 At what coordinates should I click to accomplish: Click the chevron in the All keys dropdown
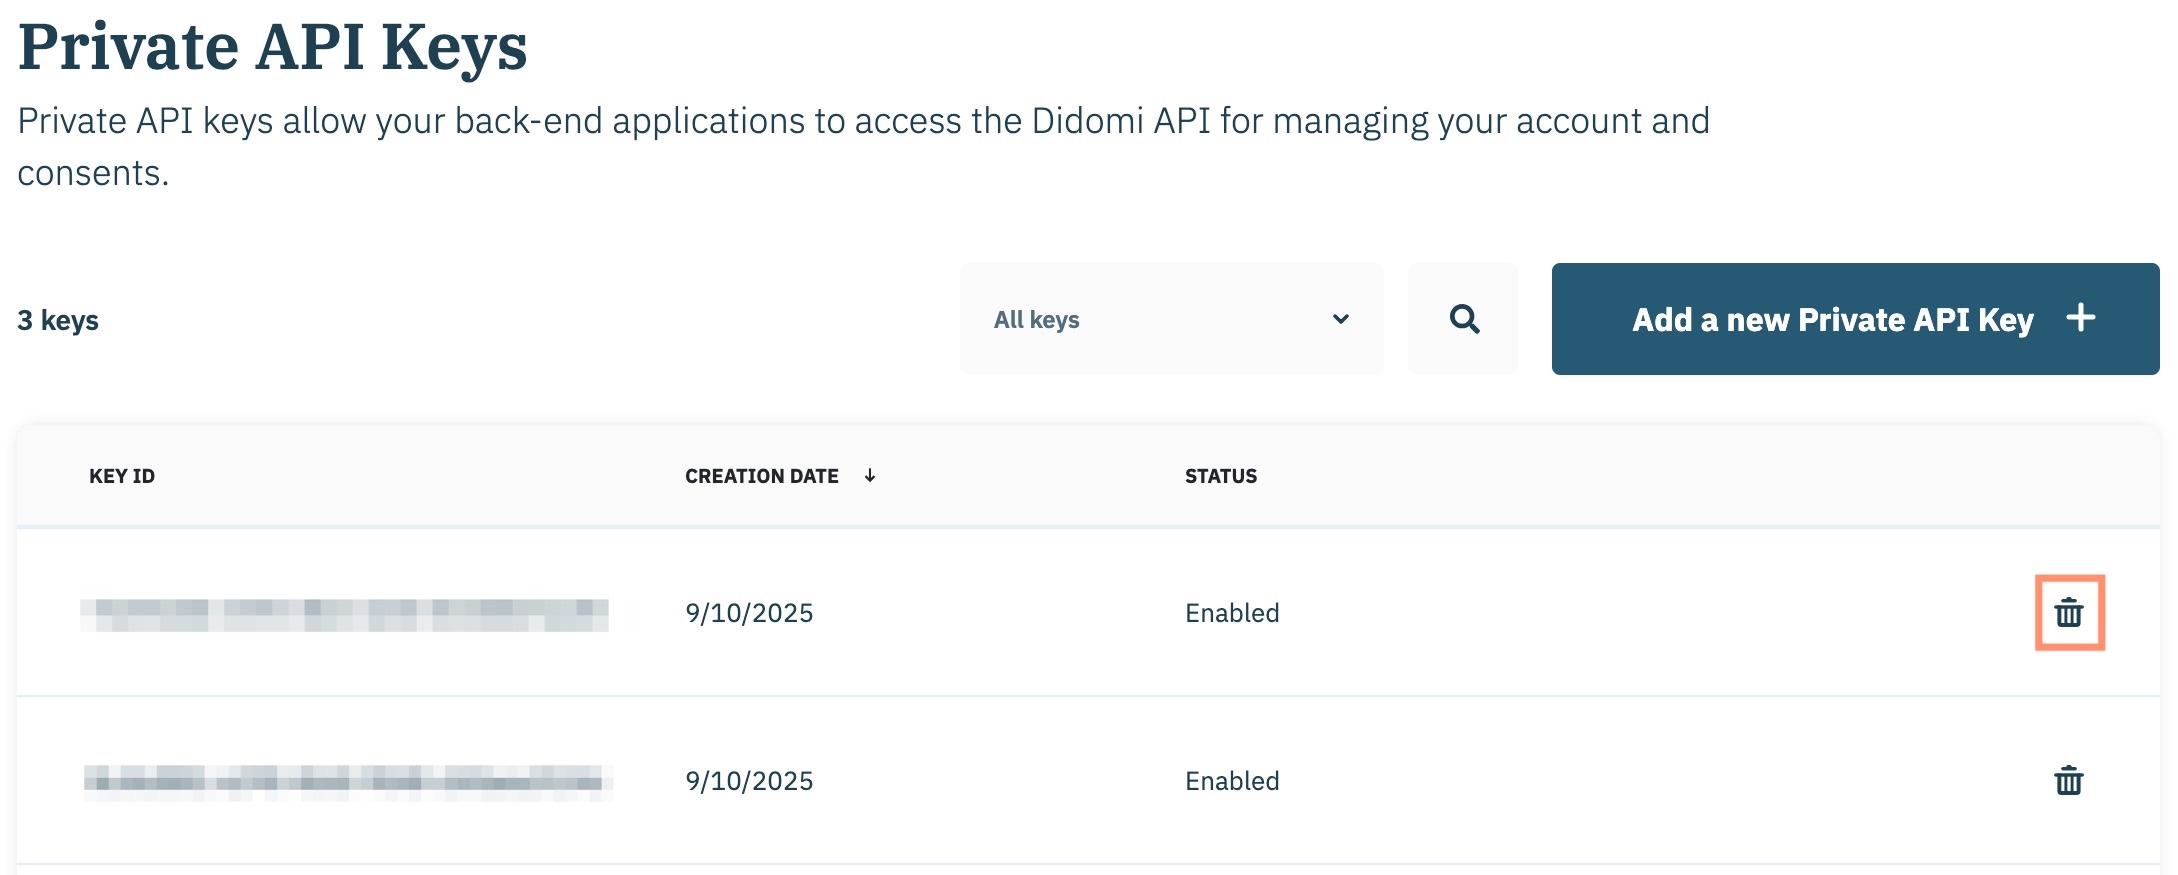coord(1340,319)
